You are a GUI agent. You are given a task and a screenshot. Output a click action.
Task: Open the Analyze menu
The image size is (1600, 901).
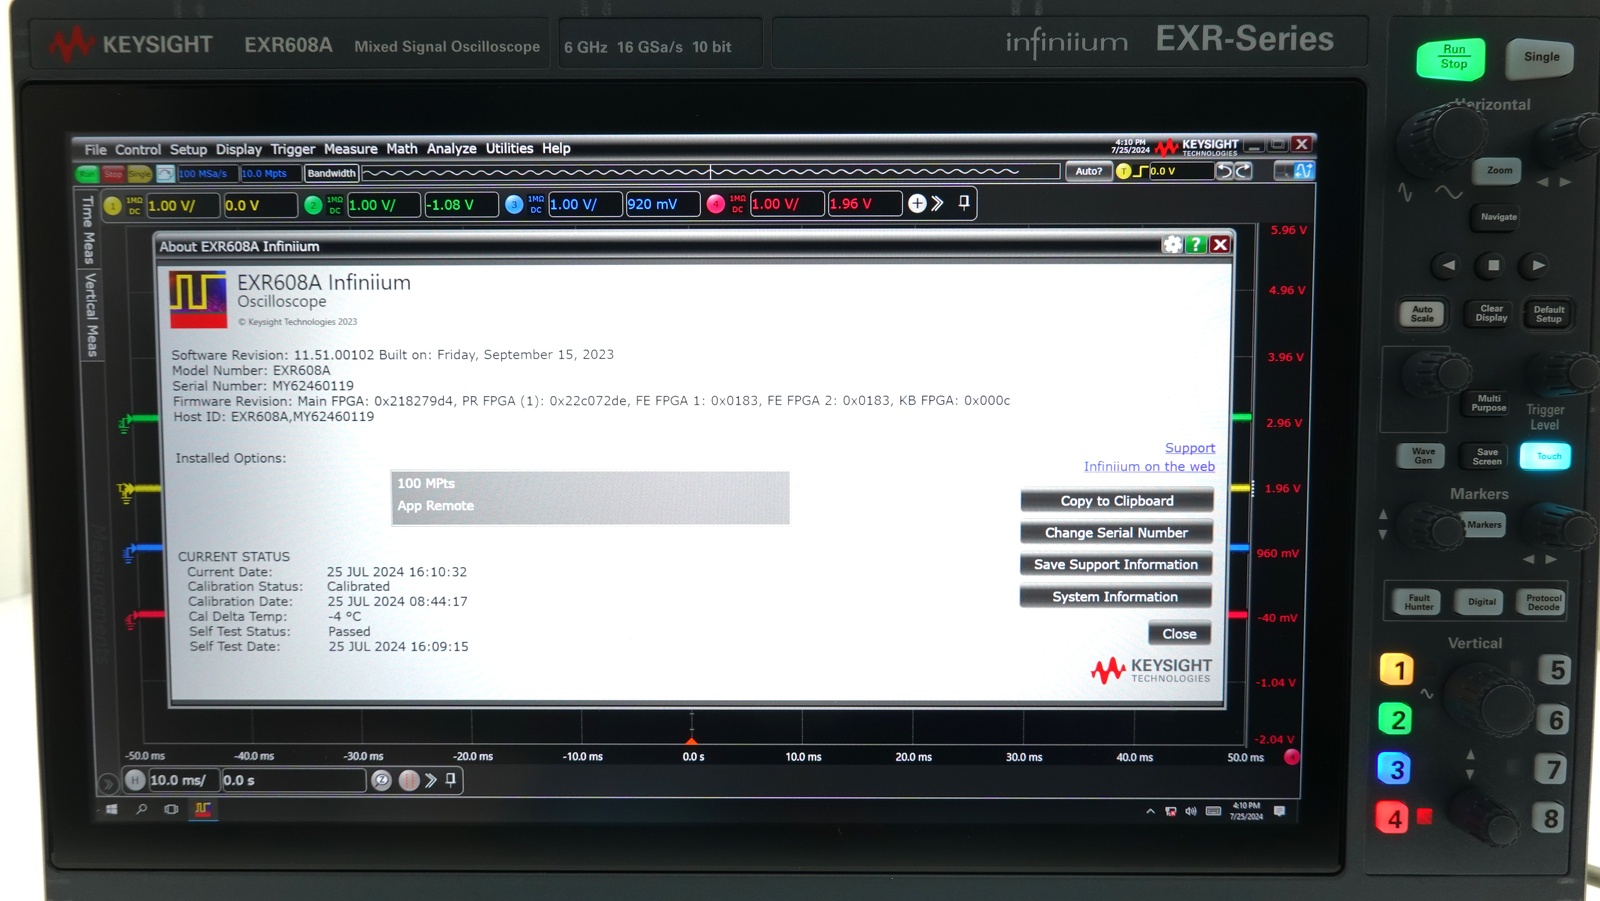point(451,149)
